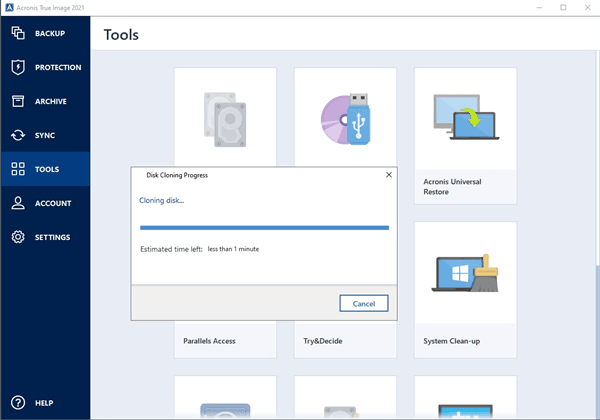Maximize the Acronis True Image window
The width and height of the screenshot is (600, 420).
pyautogui.click(x=563, y=8)
